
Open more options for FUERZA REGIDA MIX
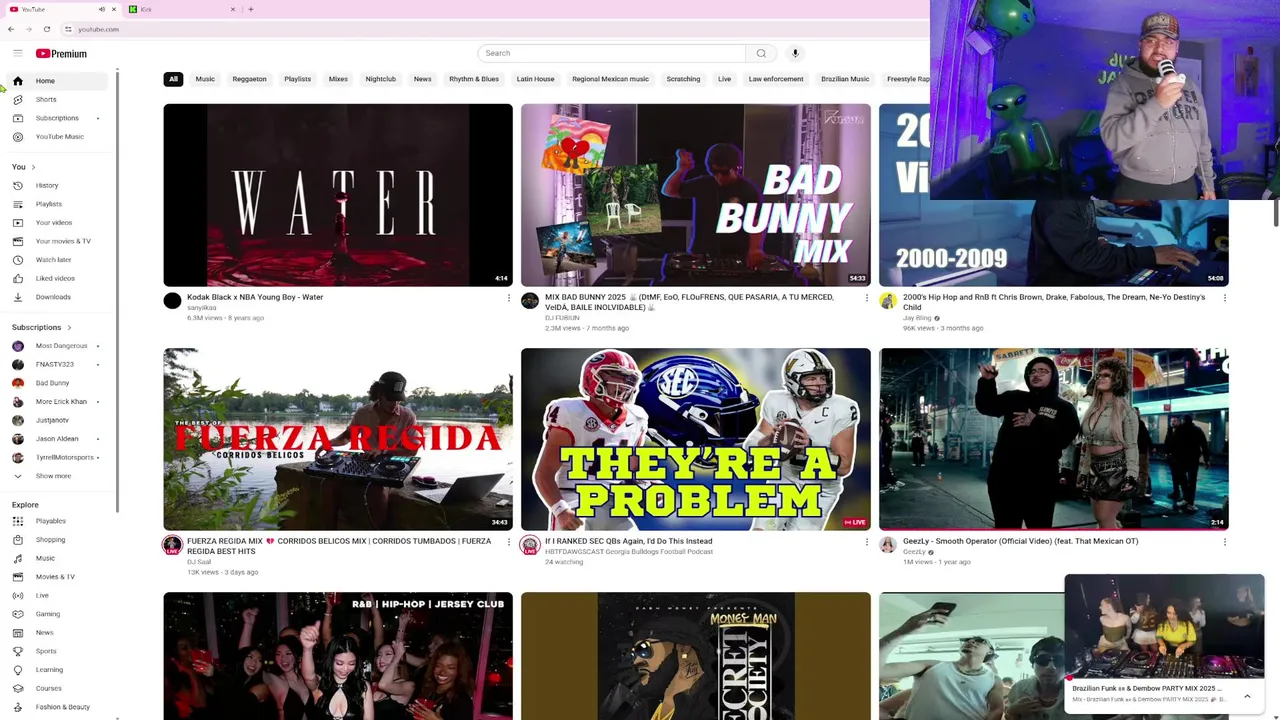tap(508, 542)
